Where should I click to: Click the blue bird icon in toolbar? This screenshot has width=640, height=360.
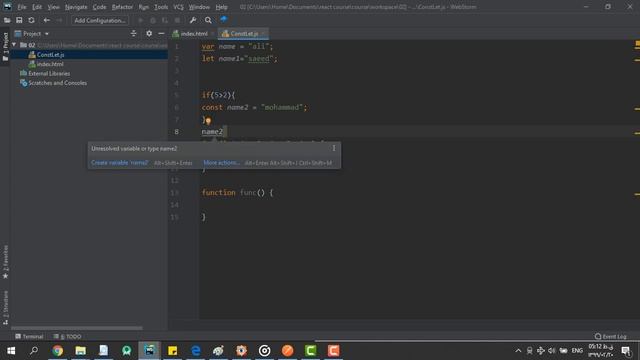(223, 20)
